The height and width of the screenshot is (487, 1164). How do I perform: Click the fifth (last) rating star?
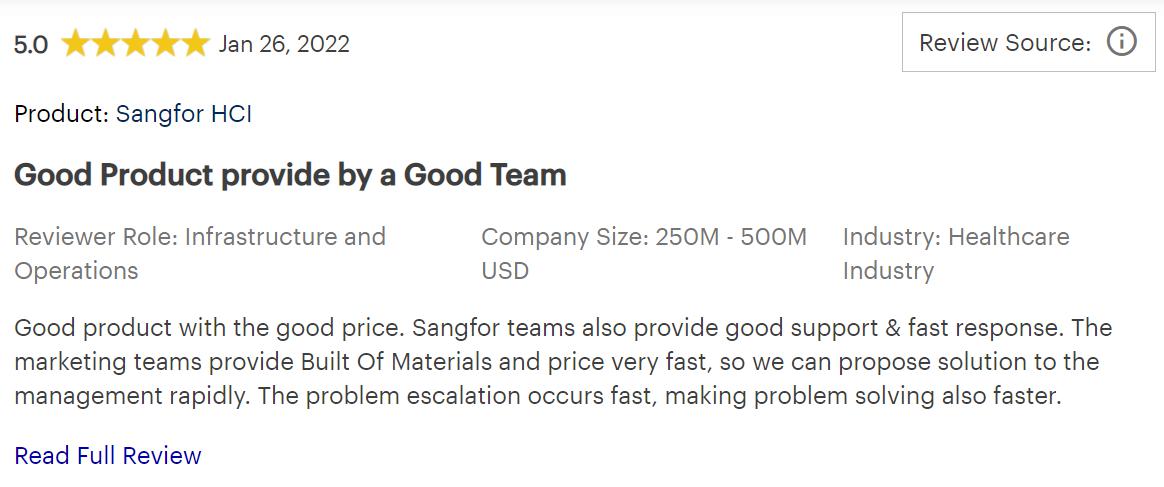pyautogui.click(x=194, y=44)
